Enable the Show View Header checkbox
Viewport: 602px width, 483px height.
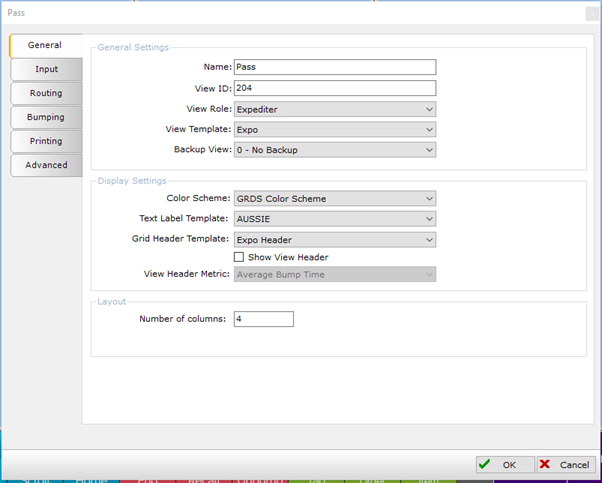tap(239, 257)
